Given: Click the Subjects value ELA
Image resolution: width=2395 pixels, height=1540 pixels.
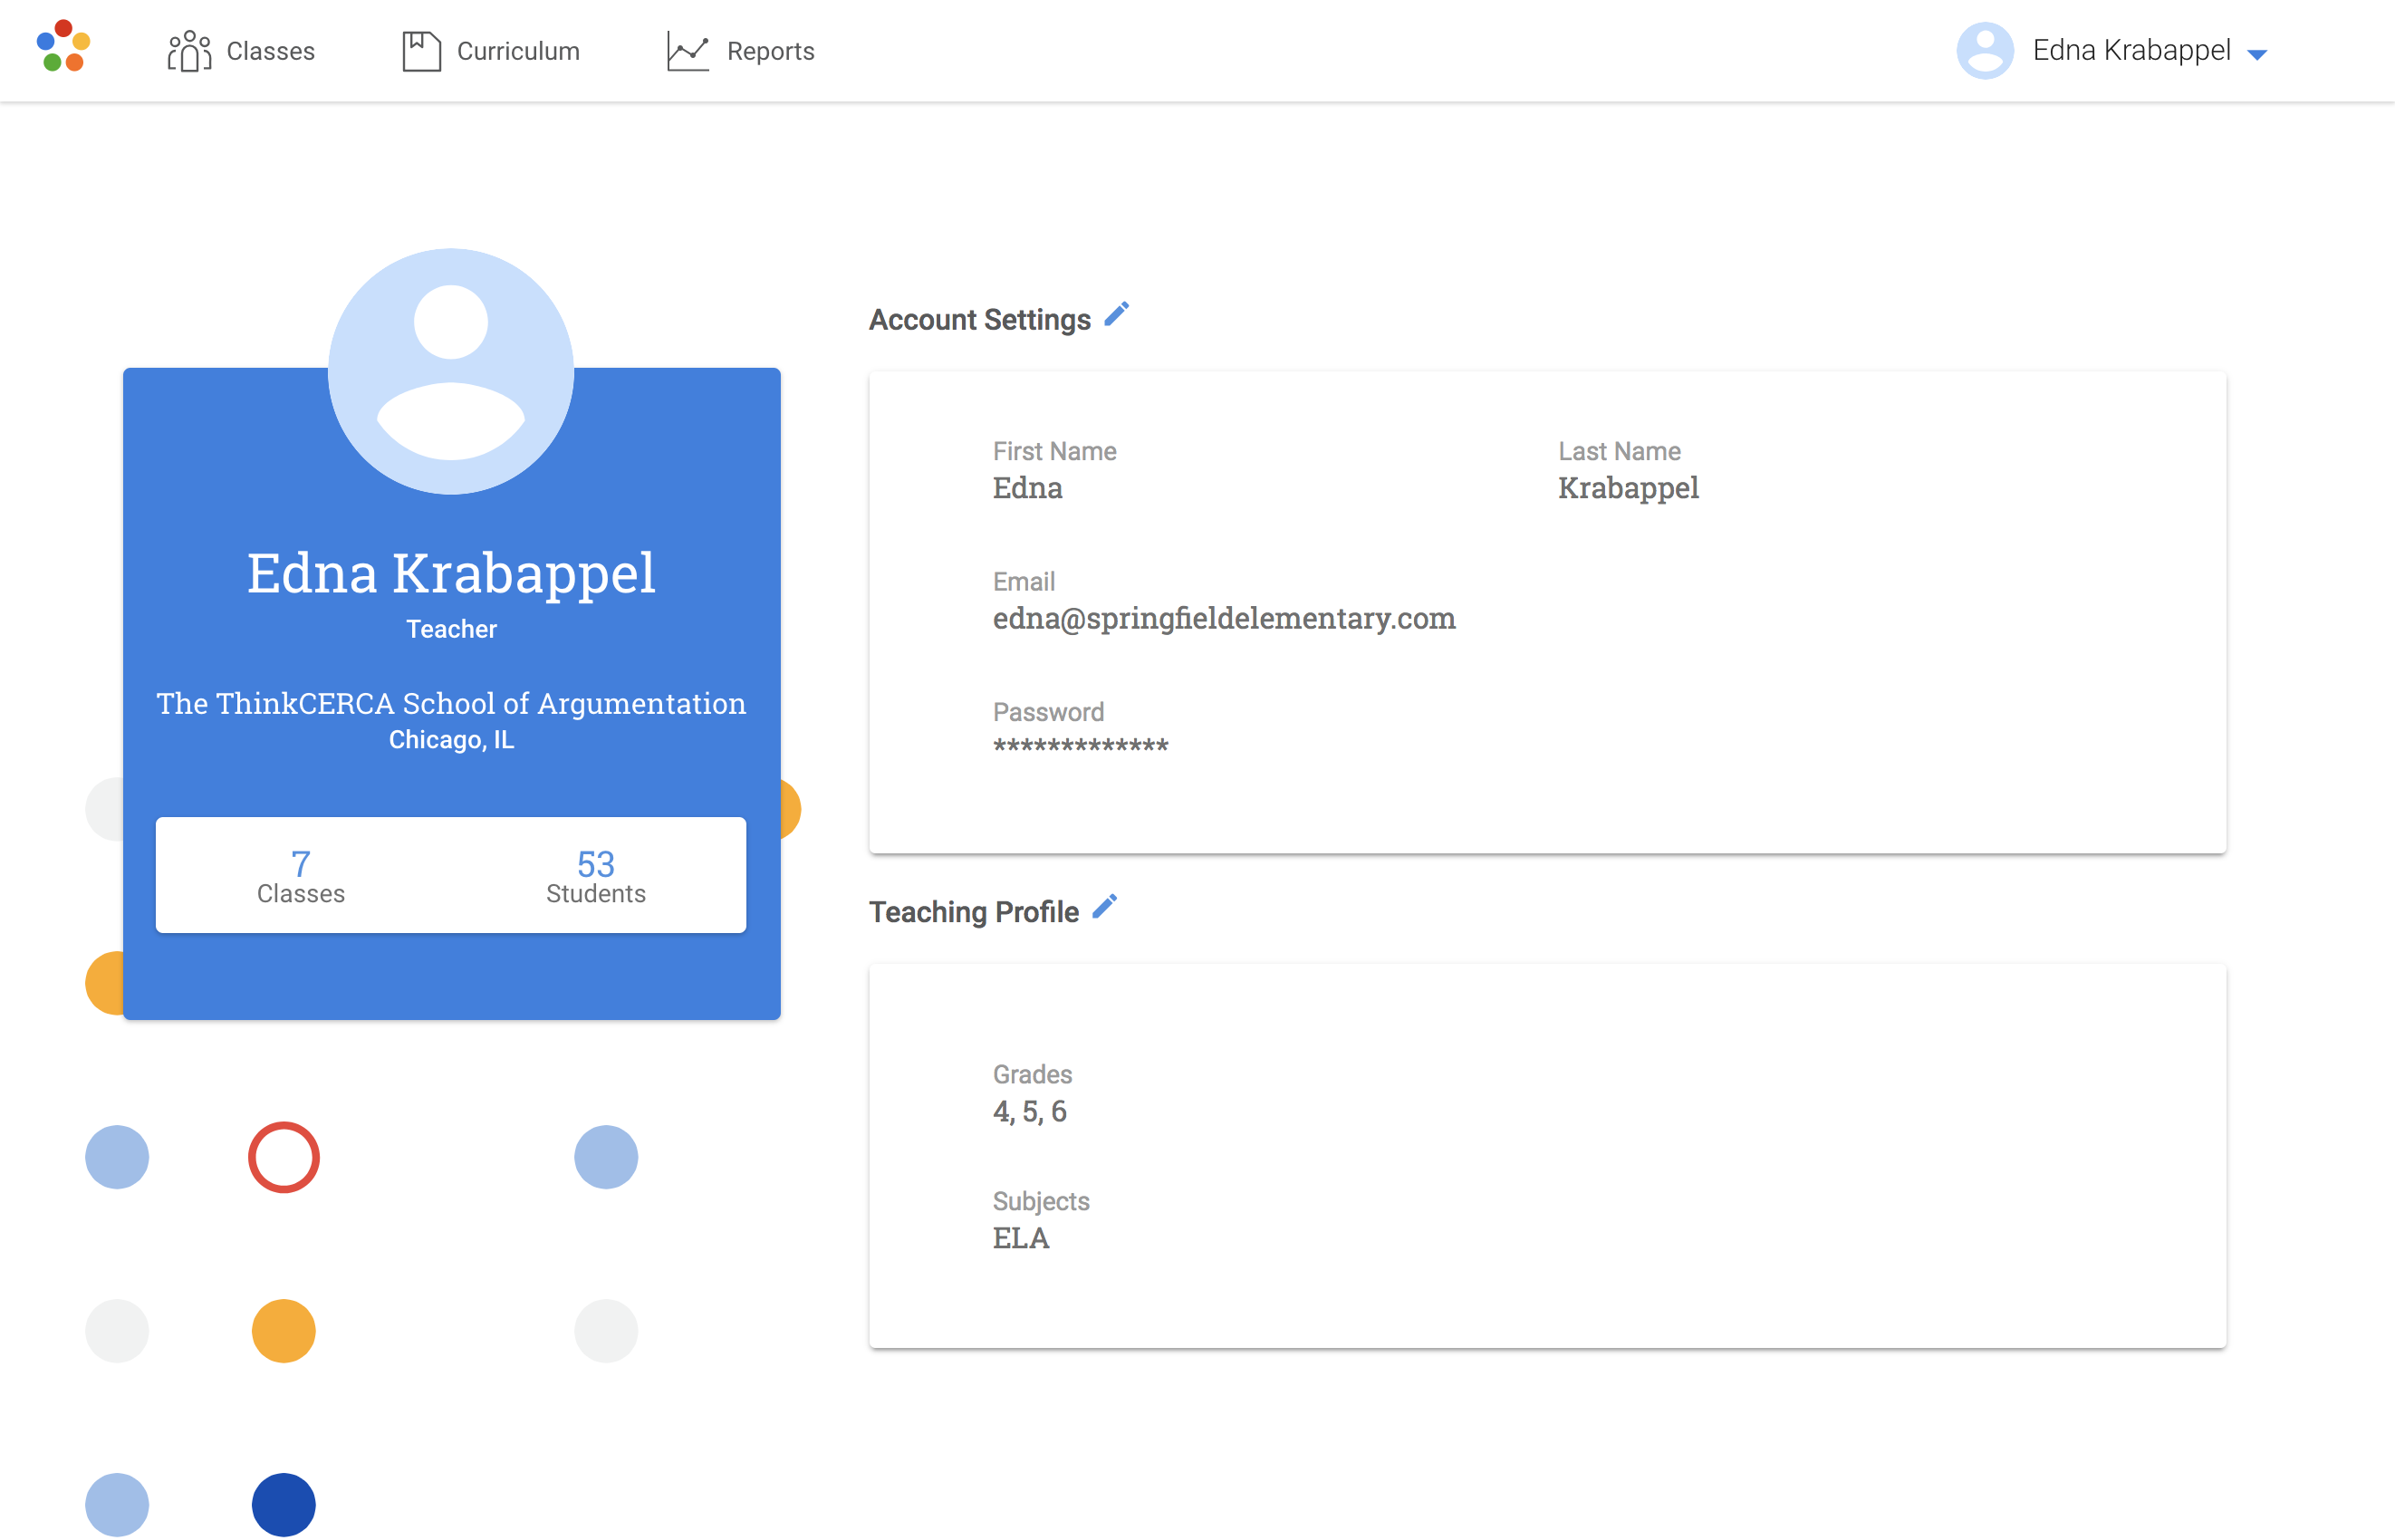Looking at the screenshot, I should [x=1021, y=1238].
